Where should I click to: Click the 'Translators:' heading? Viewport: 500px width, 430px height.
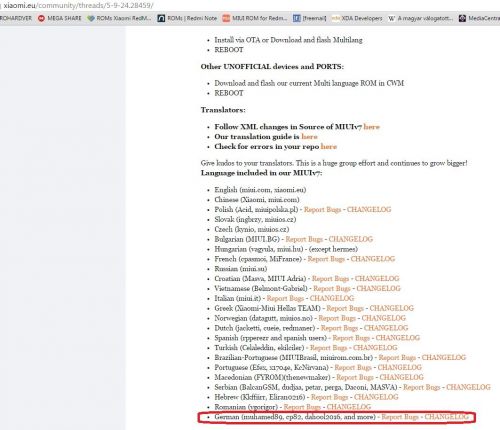tap(223, 110)
